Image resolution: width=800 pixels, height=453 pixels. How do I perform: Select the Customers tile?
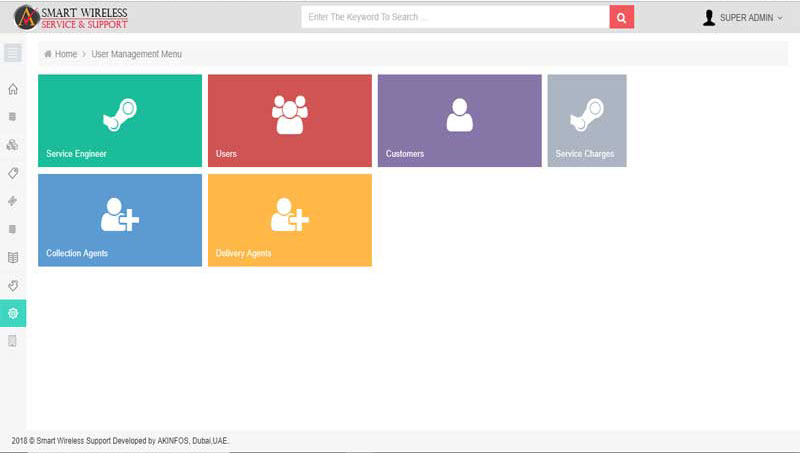coord(459,120)
